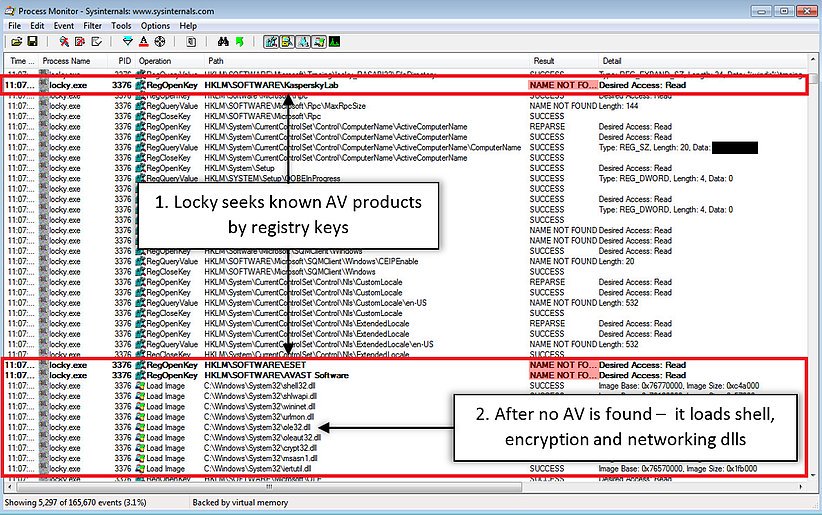Click the horizontal scrollbar thumb
822x515 pixels.
(x=267, y=487)
